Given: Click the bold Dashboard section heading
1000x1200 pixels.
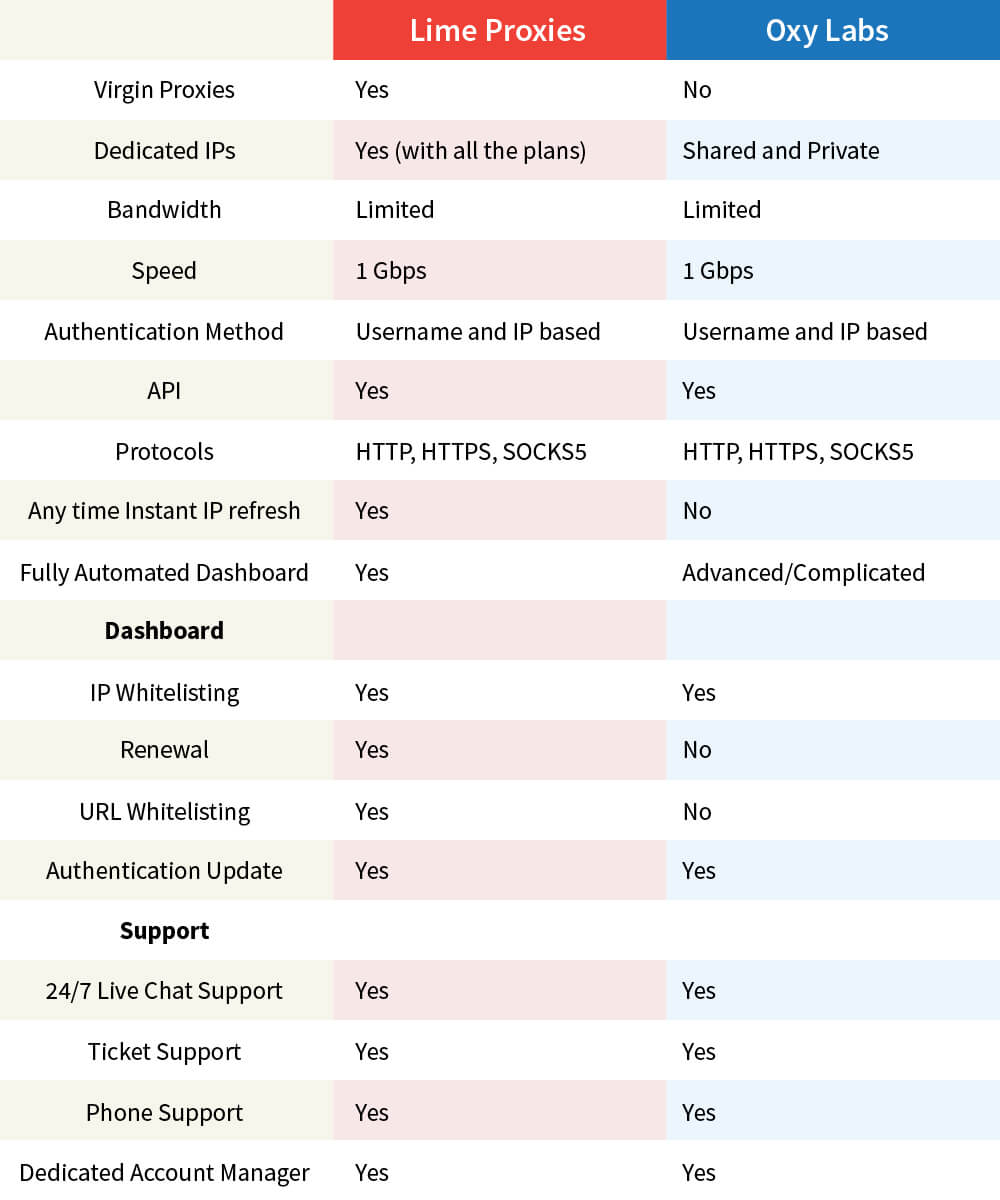Looking at the screenshot, I should (x=164, y=630).
